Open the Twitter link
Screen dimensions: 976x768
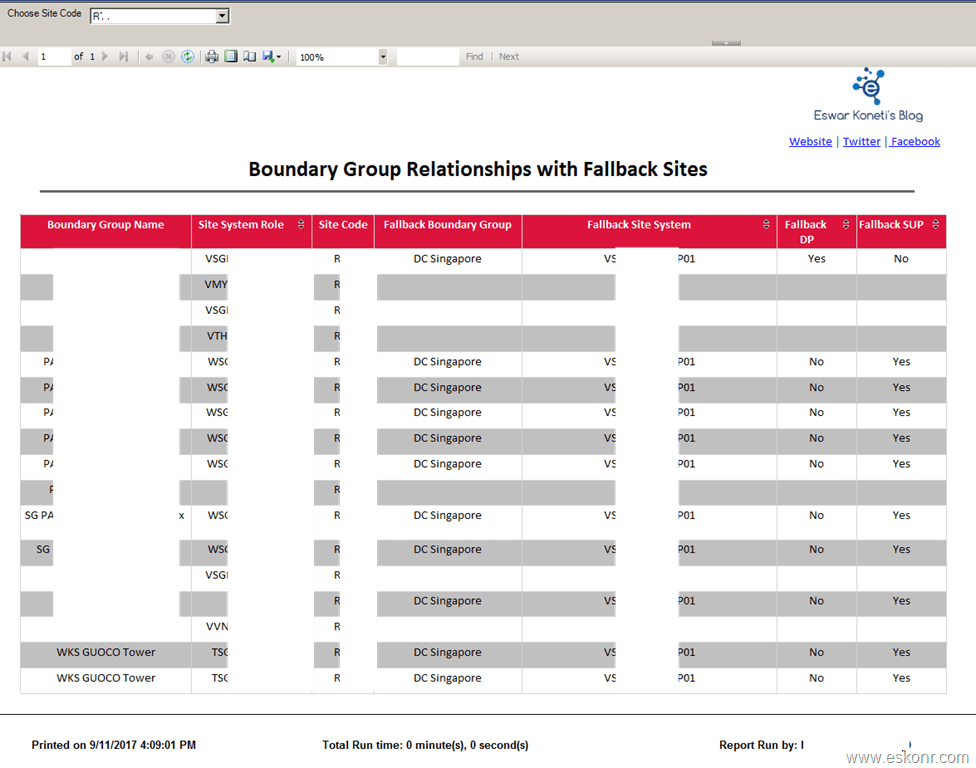click(x=861, y=141)
